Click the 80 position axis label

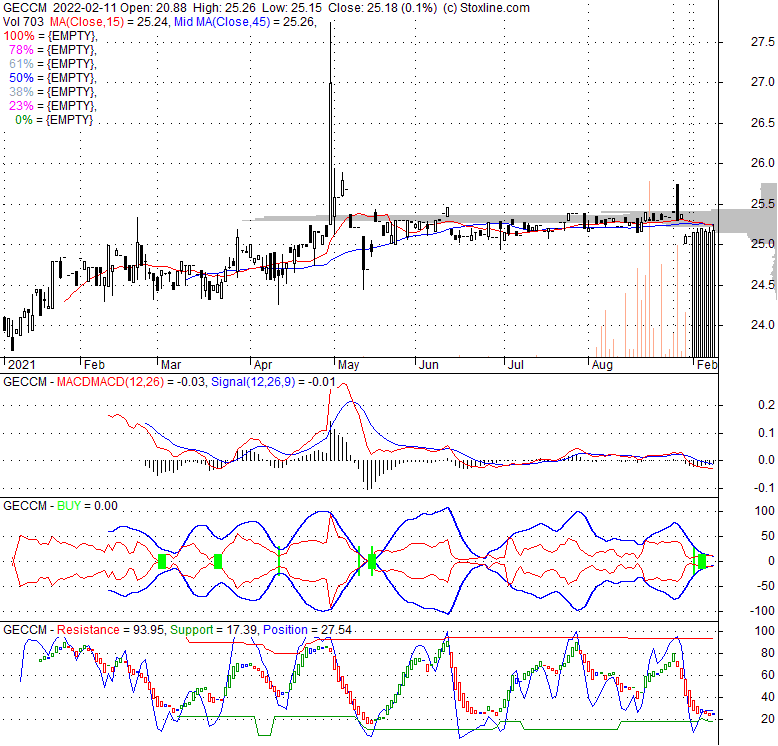point(768,653)
